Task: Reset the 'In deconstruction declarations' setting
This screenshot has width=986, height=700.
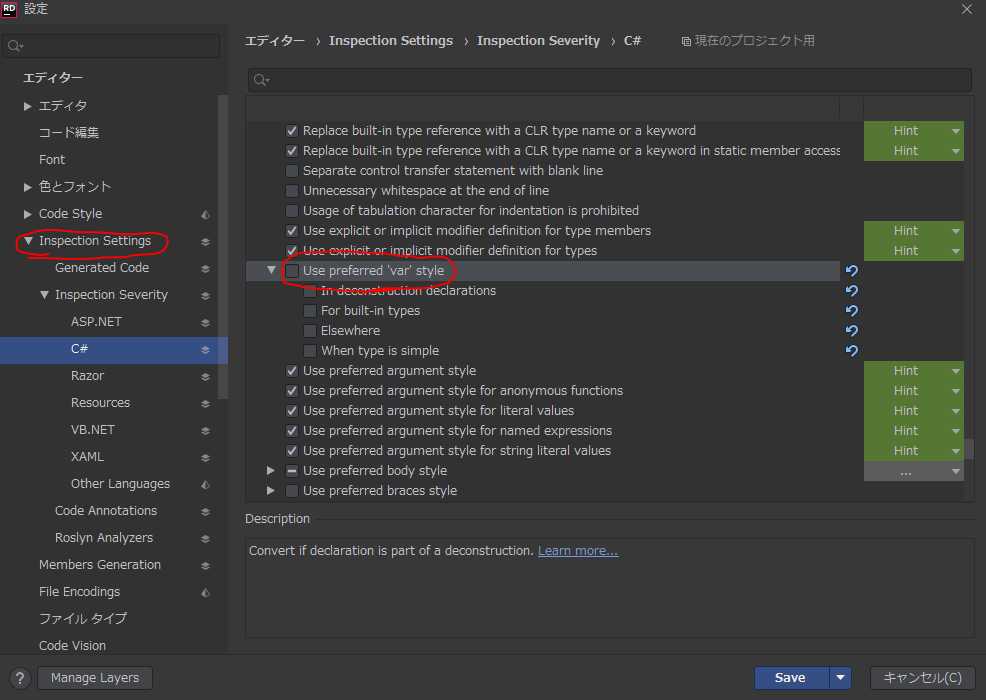Action: click(x=852, y=291)
